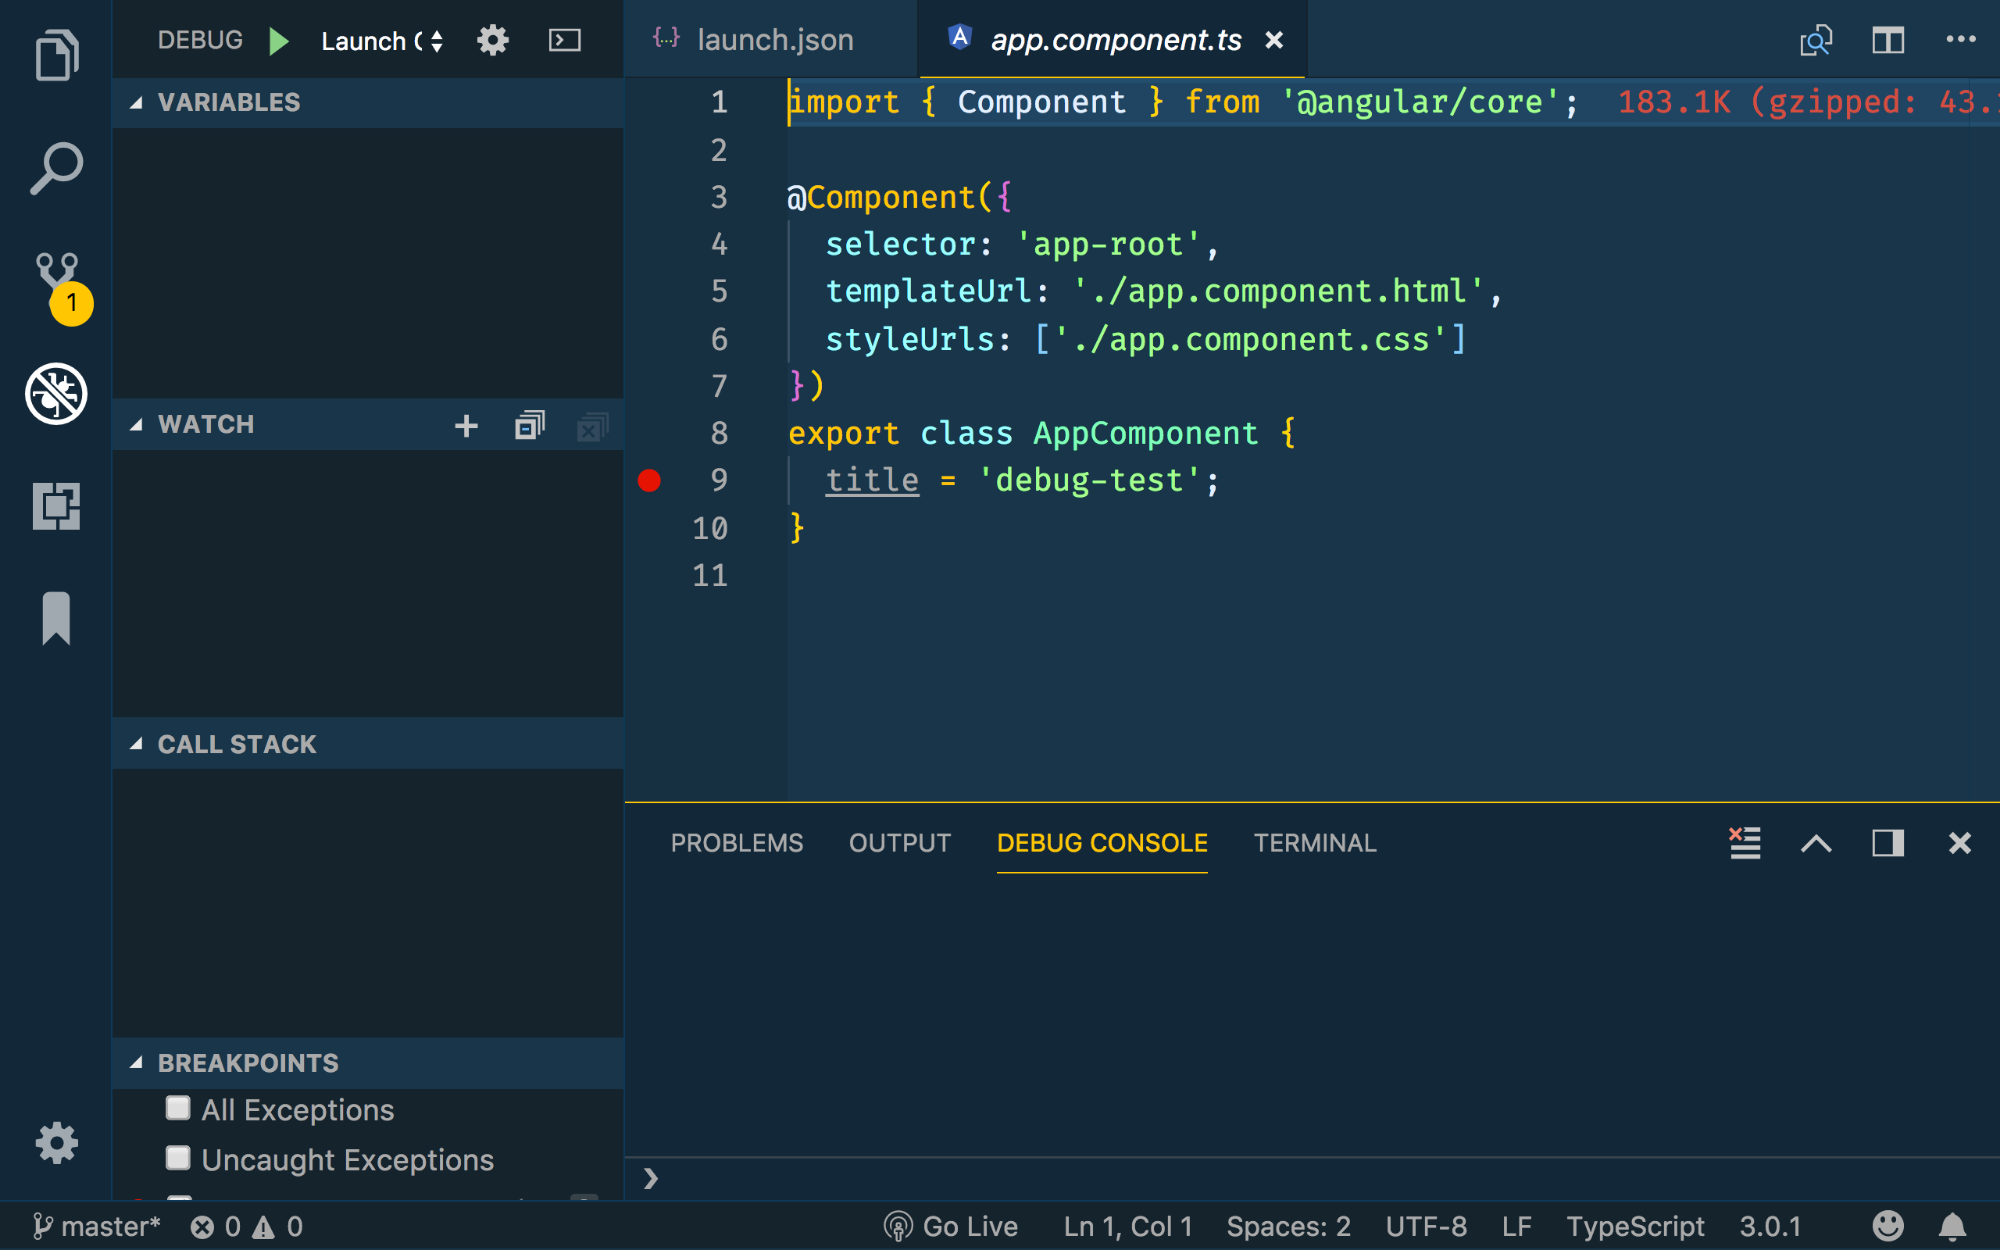This screenshot has height=1250, width=2000.
Task: Open the Extensions view
Action: pos(57,508)
